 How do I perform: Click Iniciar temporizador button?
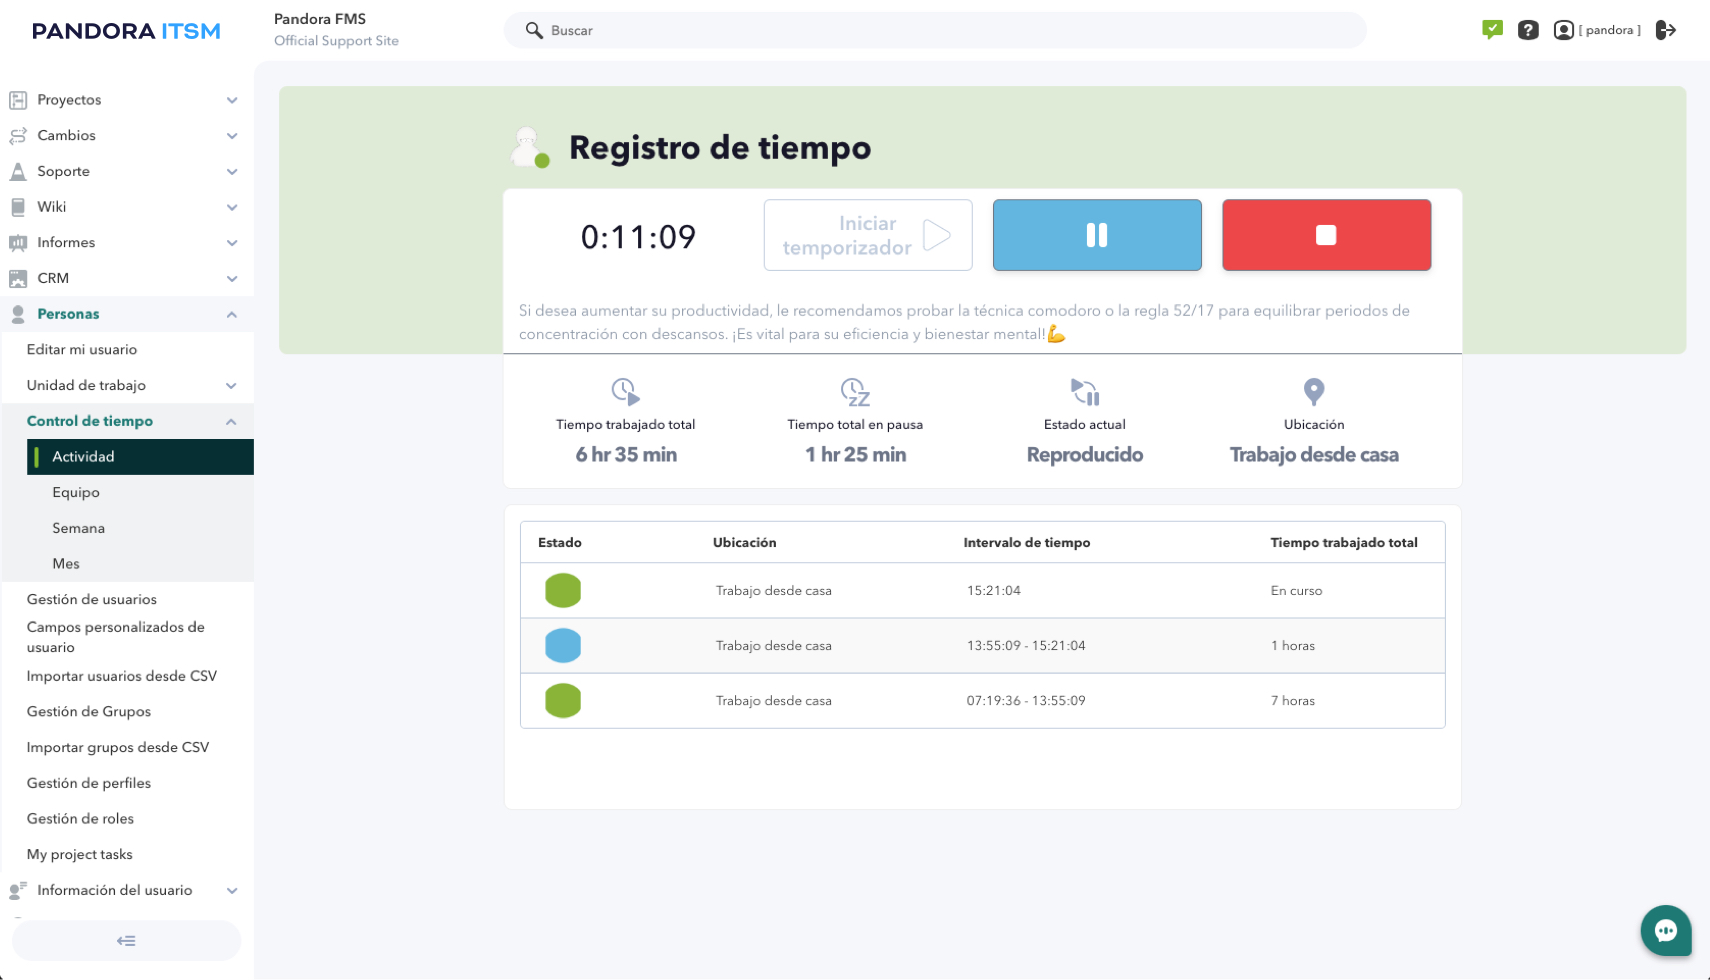[x=868, y=235]
